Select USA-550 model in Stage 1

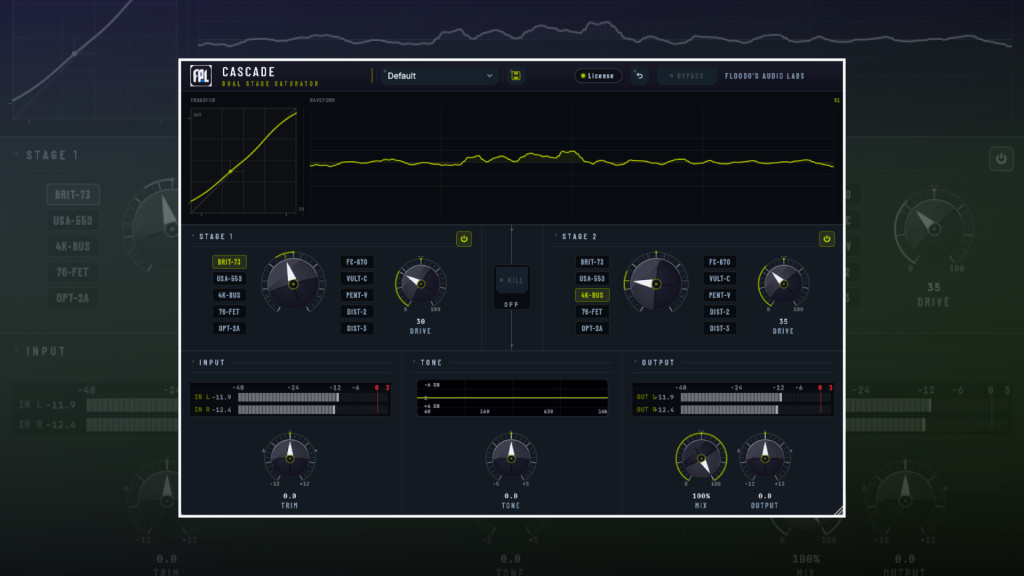[x=229, y=278]
